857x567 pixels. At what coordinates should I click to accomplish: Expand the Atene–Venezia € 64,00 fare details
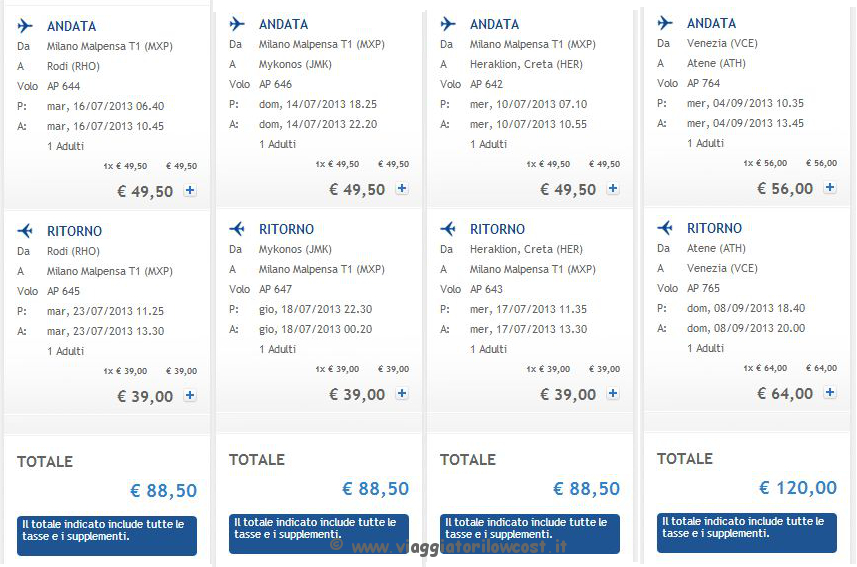pyautogui.click(x=830, y=392)
